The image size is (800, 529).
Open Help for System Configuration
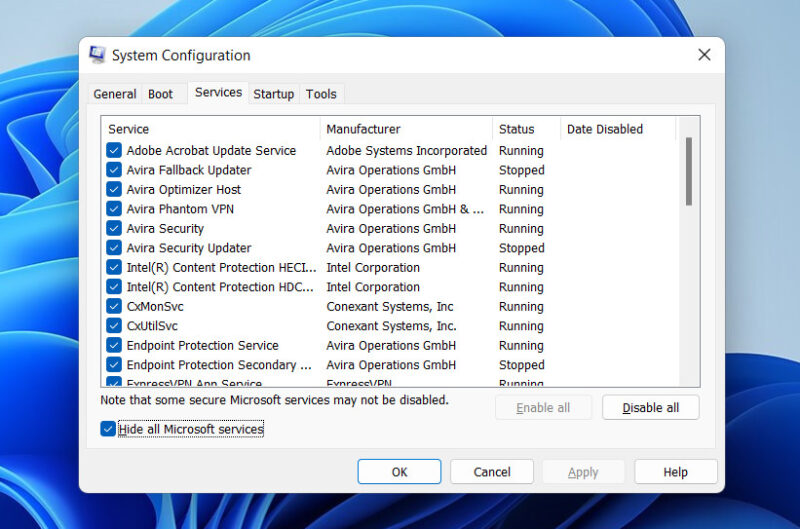coord(676,472)
